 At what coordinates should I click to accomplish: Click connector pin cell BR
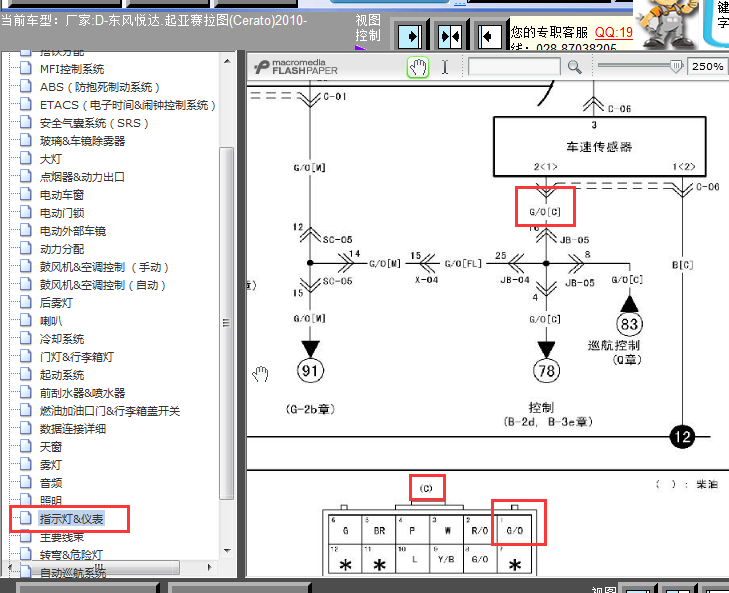pyautogui.click(x=379, y=531)
